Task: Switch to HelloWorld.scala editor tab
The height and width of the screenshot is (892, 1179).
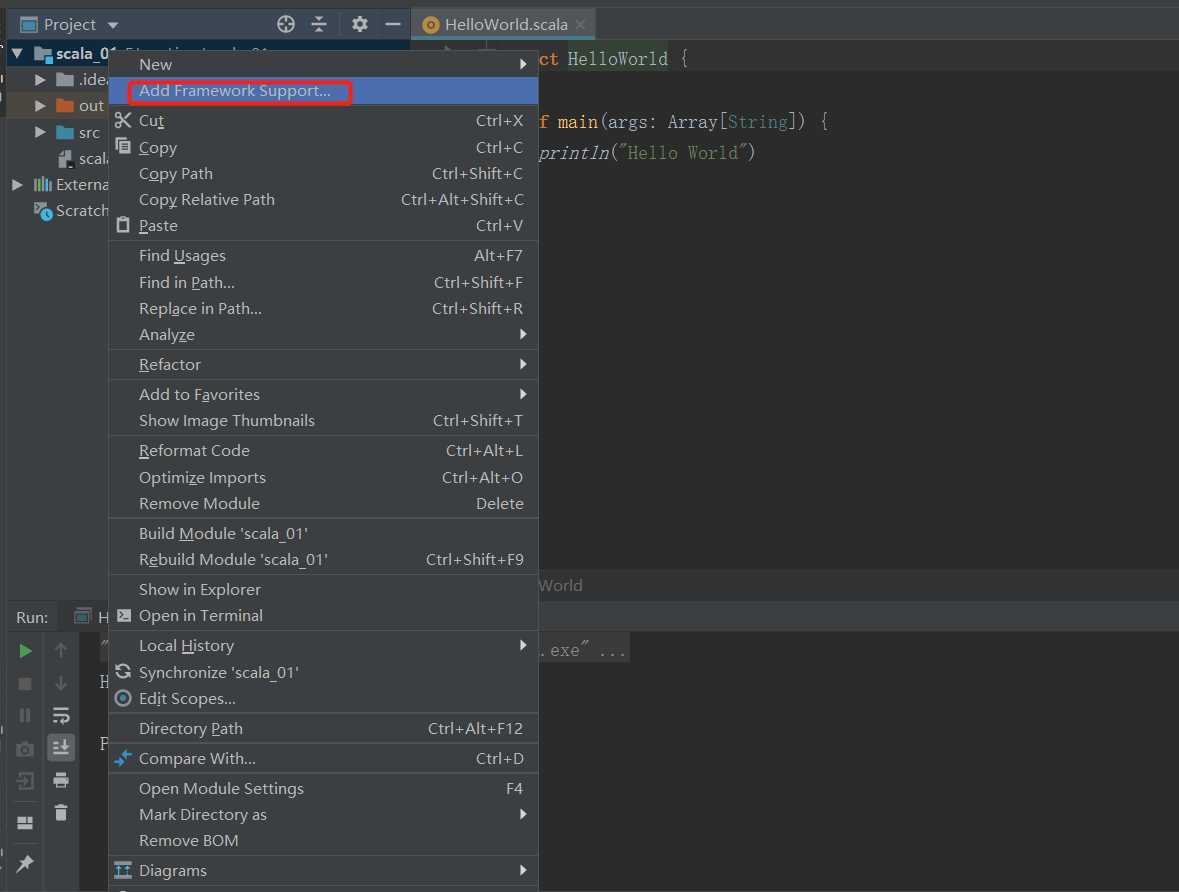Action: 505,24
